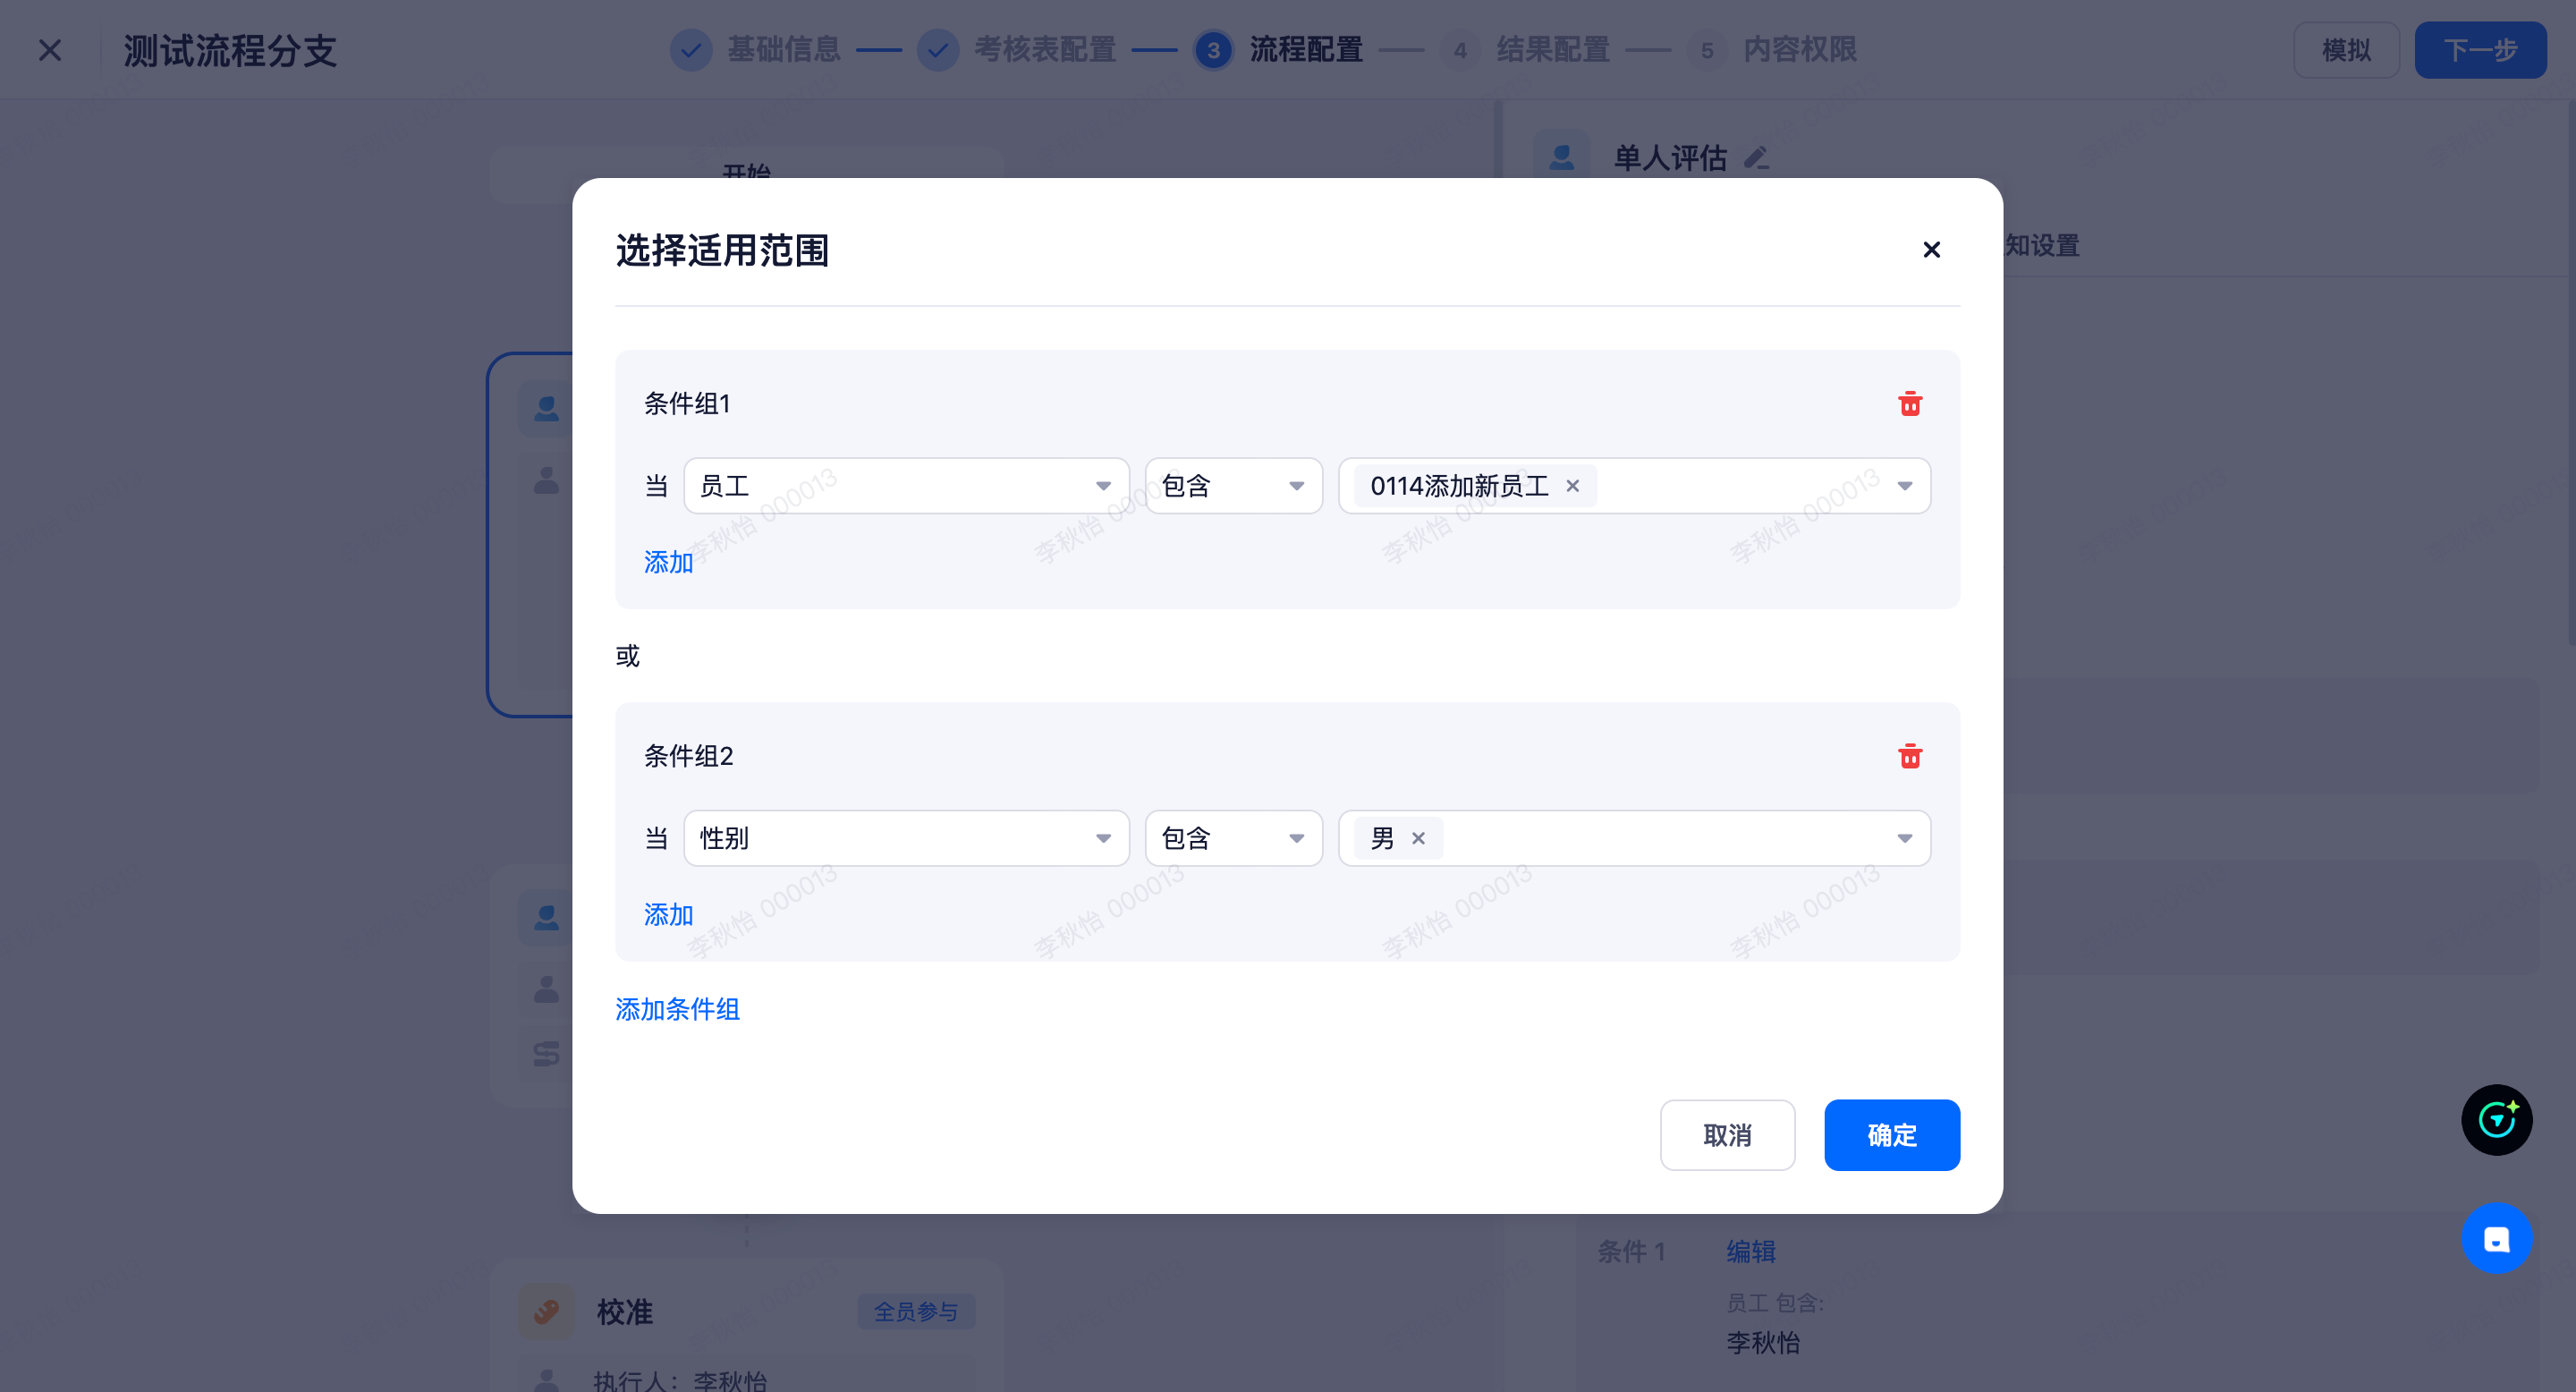Remove the 0114添加新员工 tag

1572,486
